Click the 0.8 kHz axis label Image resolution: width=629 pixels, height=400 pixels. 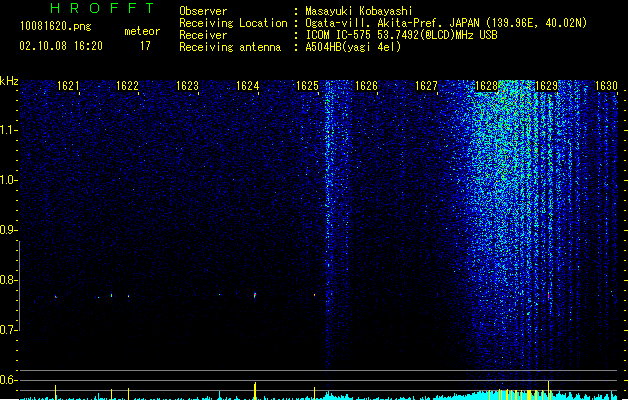point(9,280)
